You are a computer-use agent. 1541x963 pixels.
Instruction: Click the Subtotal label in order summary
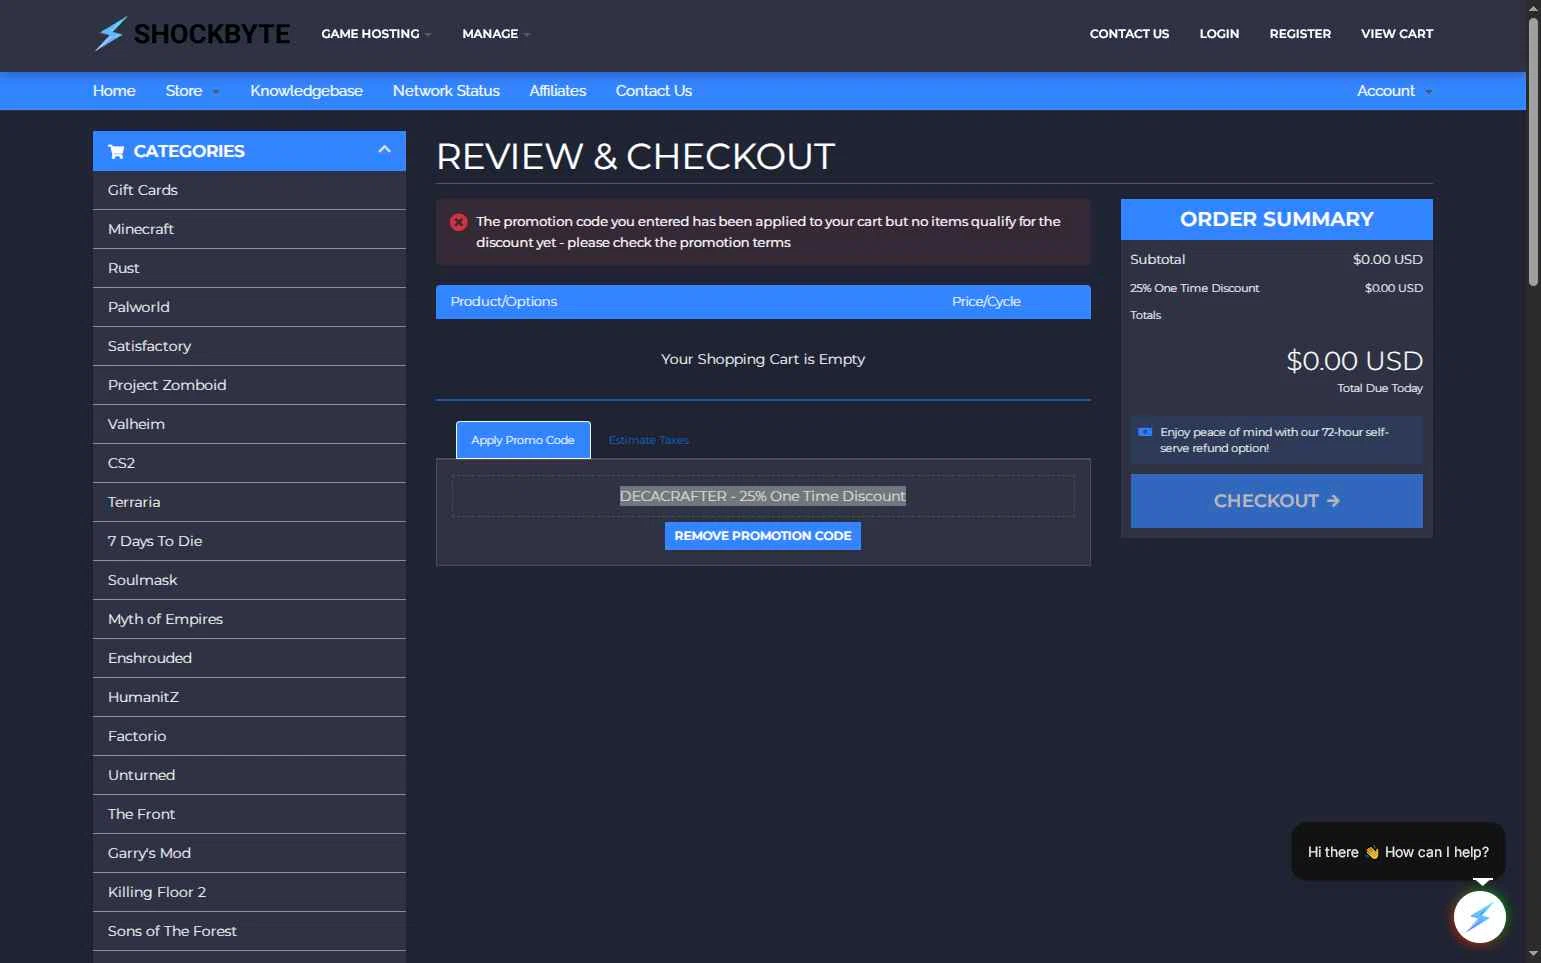[1157, 259]
